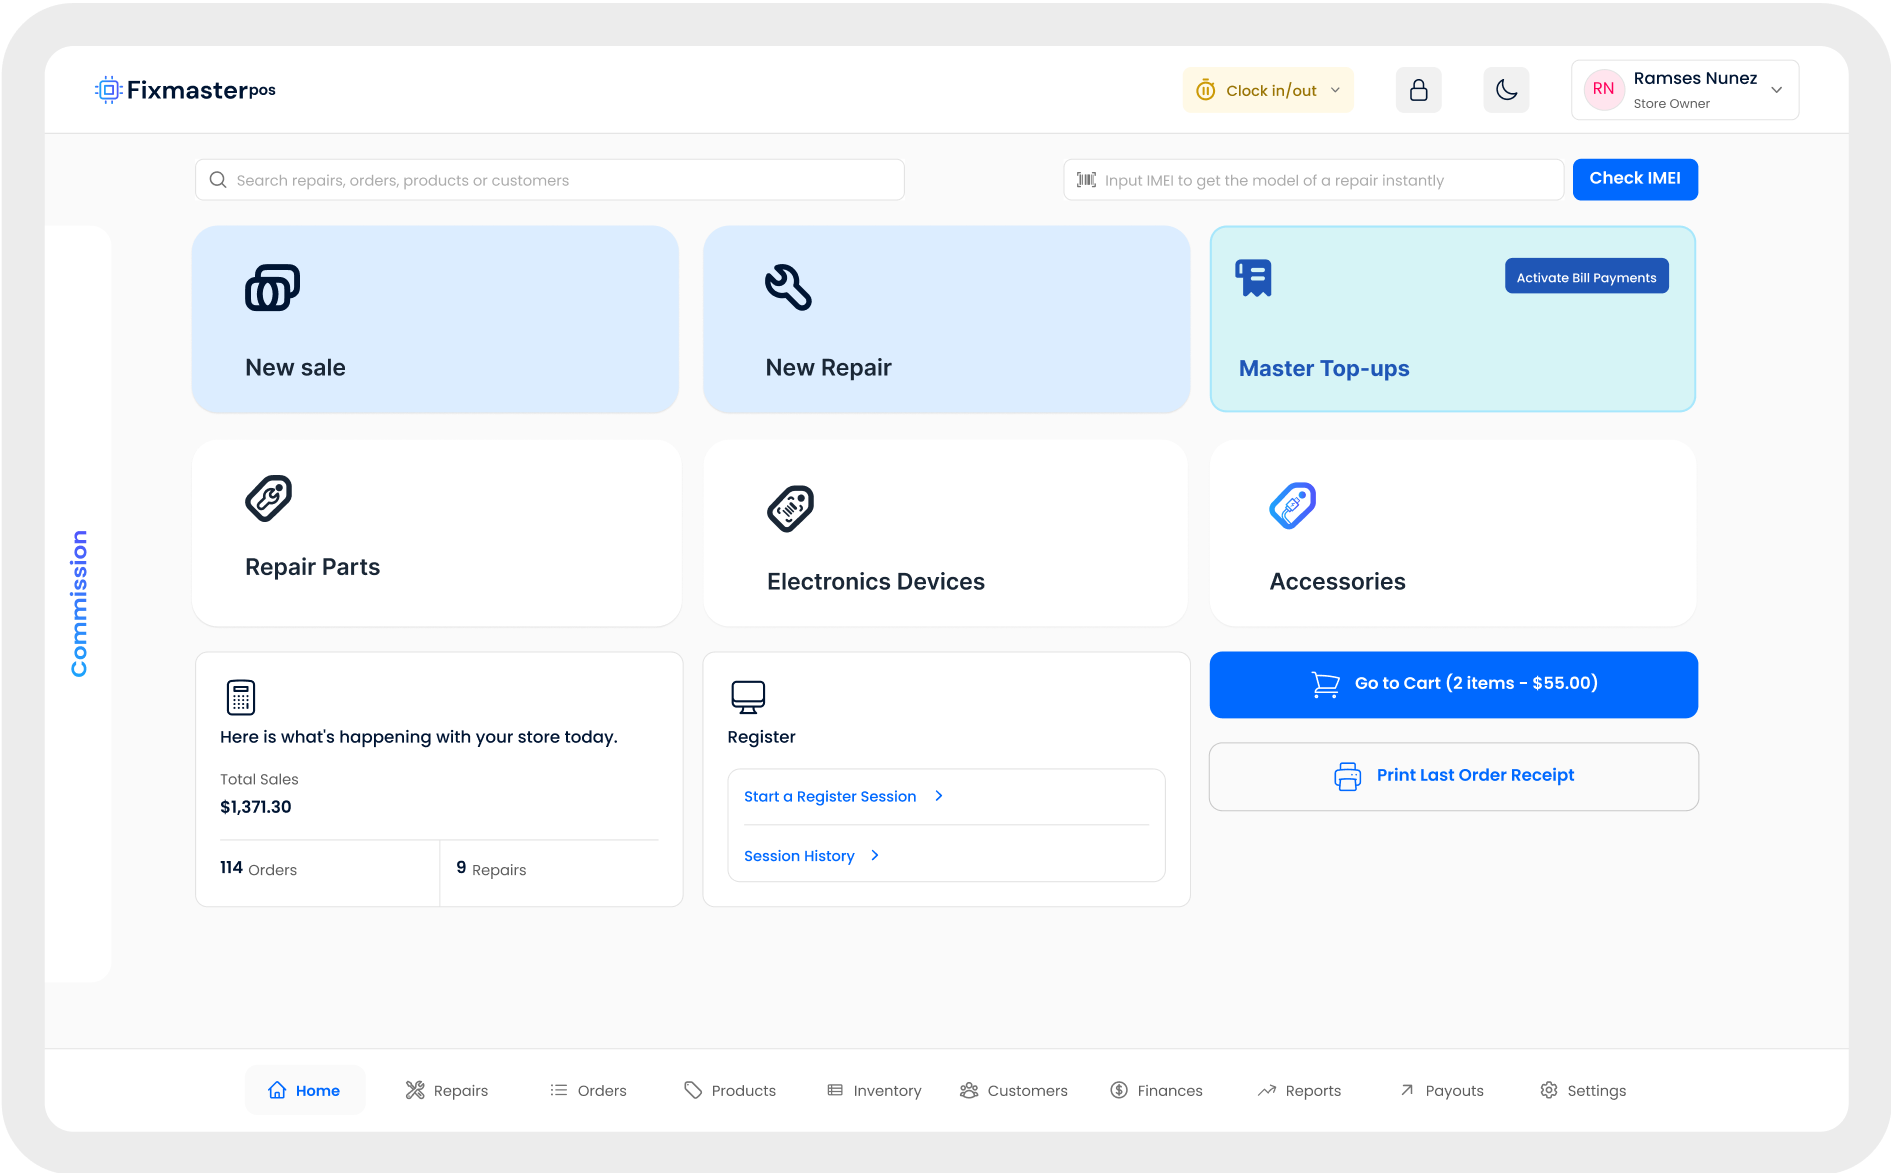
Task: Go to Cart with 2 items
Action: (x=1453, y=684)
